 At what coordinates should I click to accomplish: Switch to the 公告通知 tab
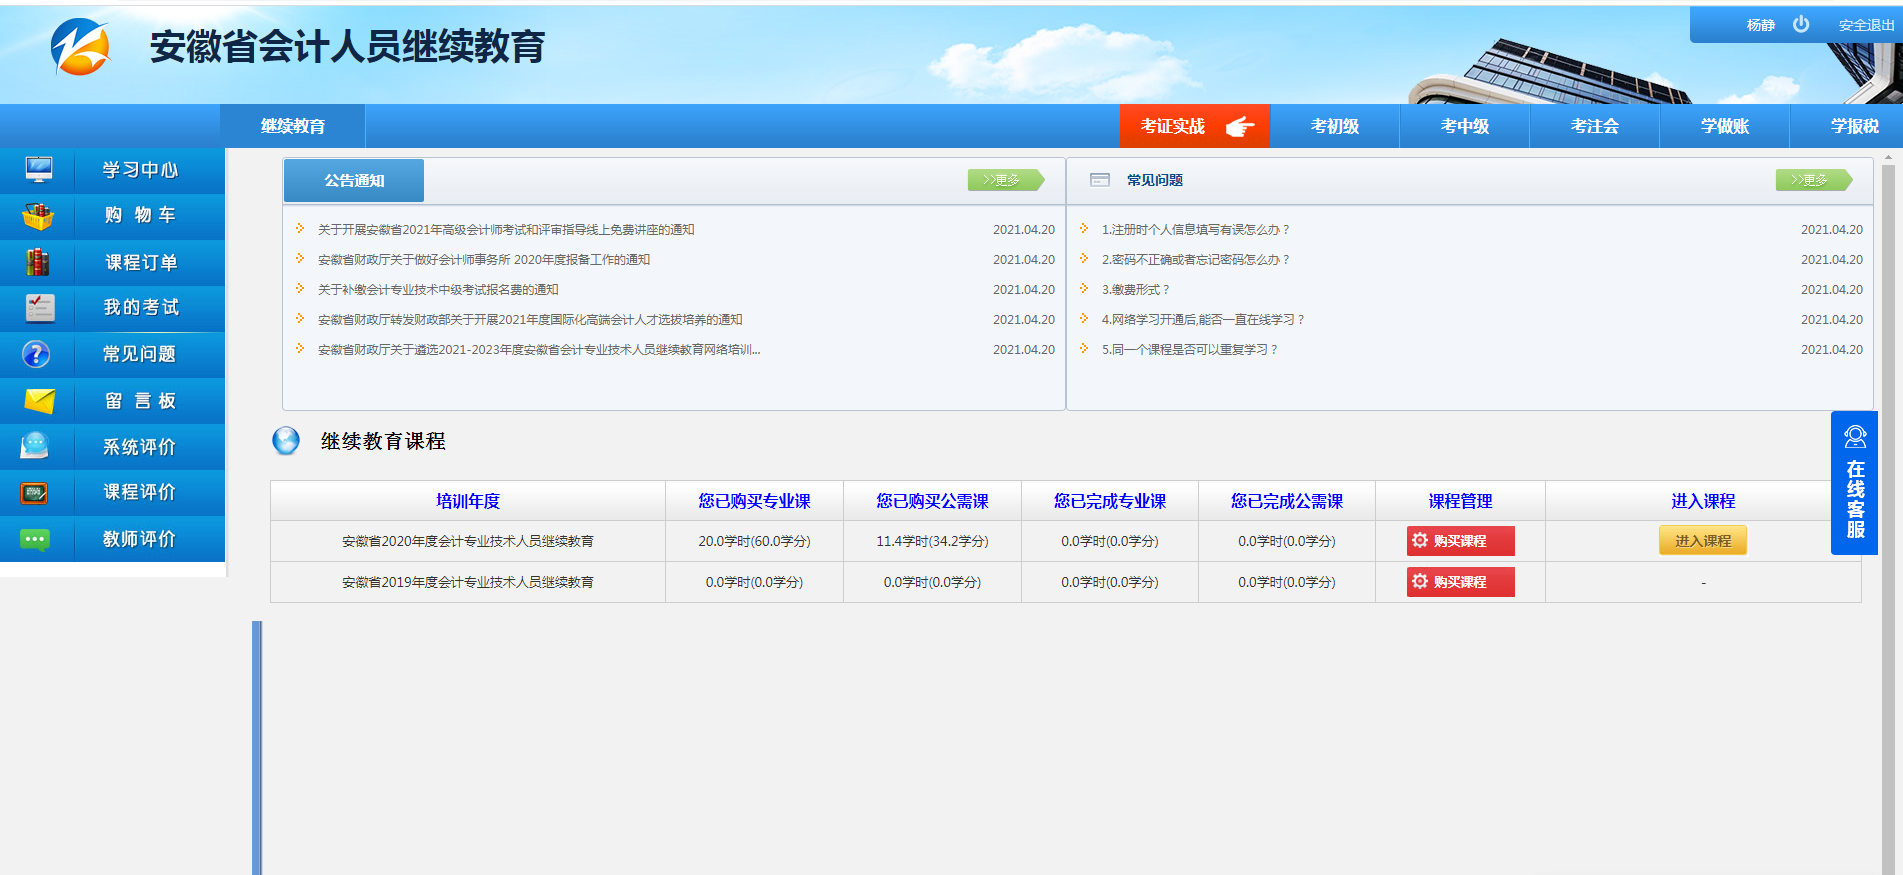(x=354, y=181)
